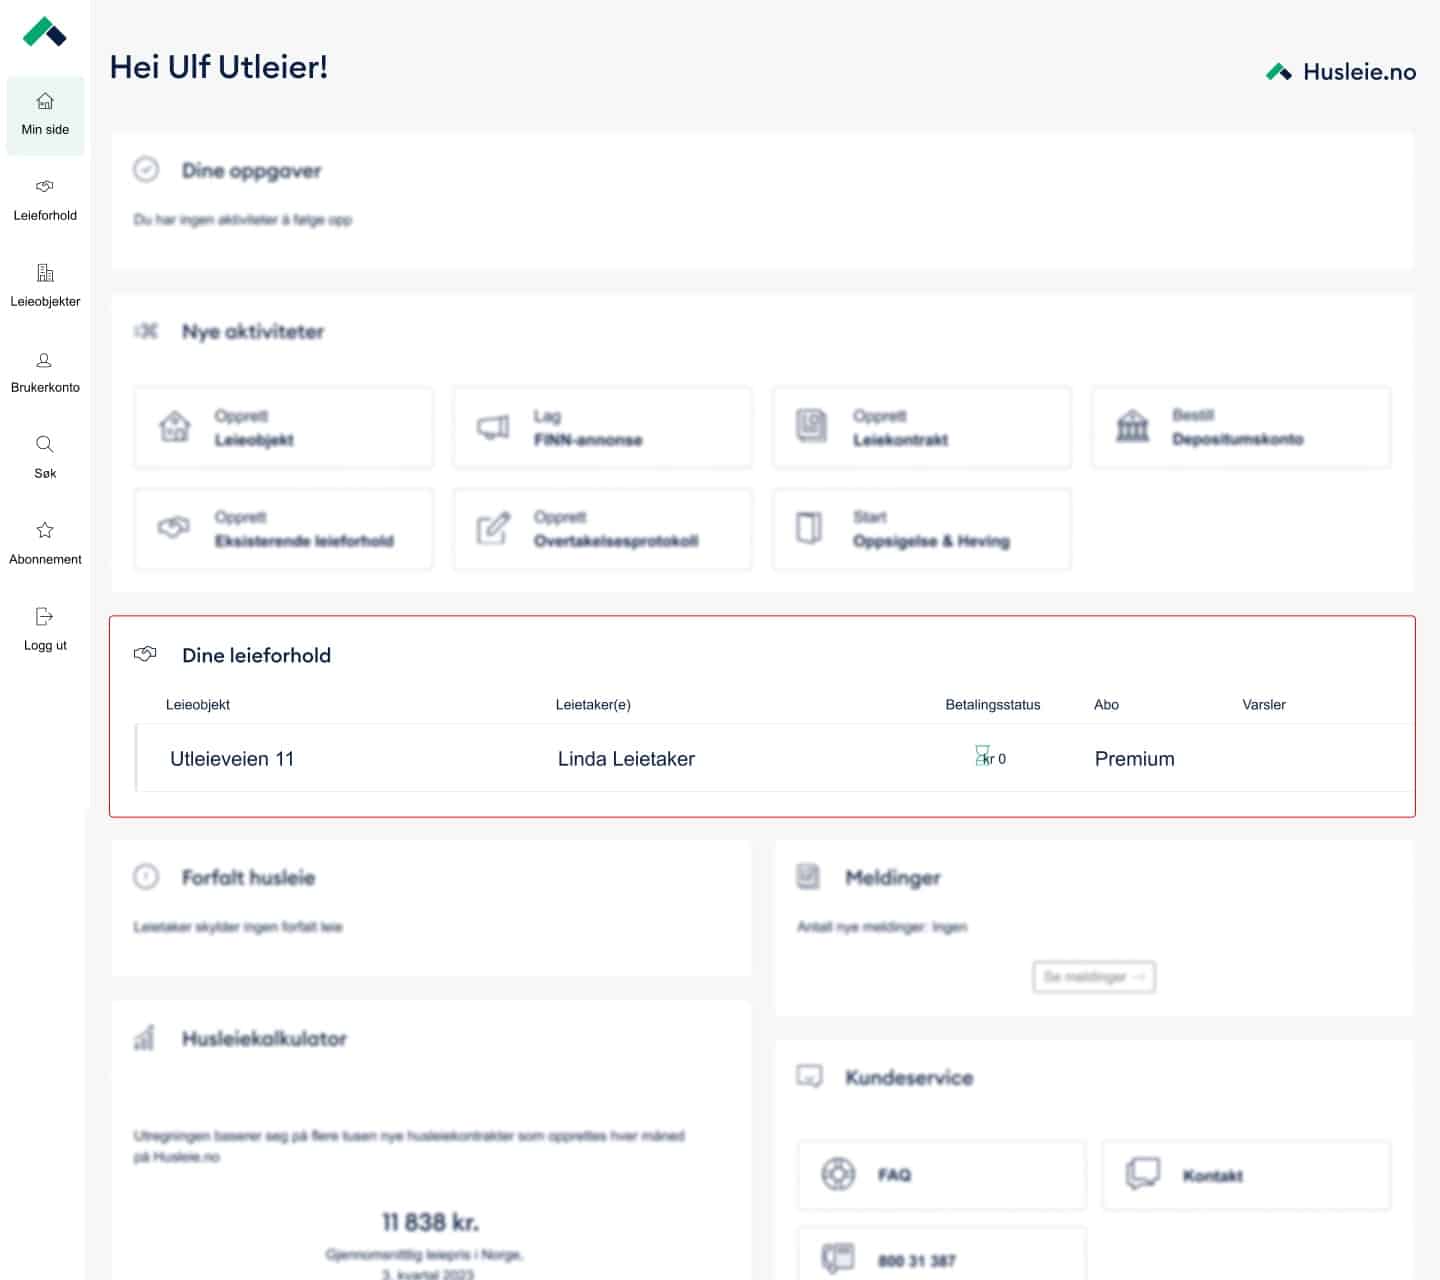
Task: Open Leieobjekter building icon
Action: (45, 273)
